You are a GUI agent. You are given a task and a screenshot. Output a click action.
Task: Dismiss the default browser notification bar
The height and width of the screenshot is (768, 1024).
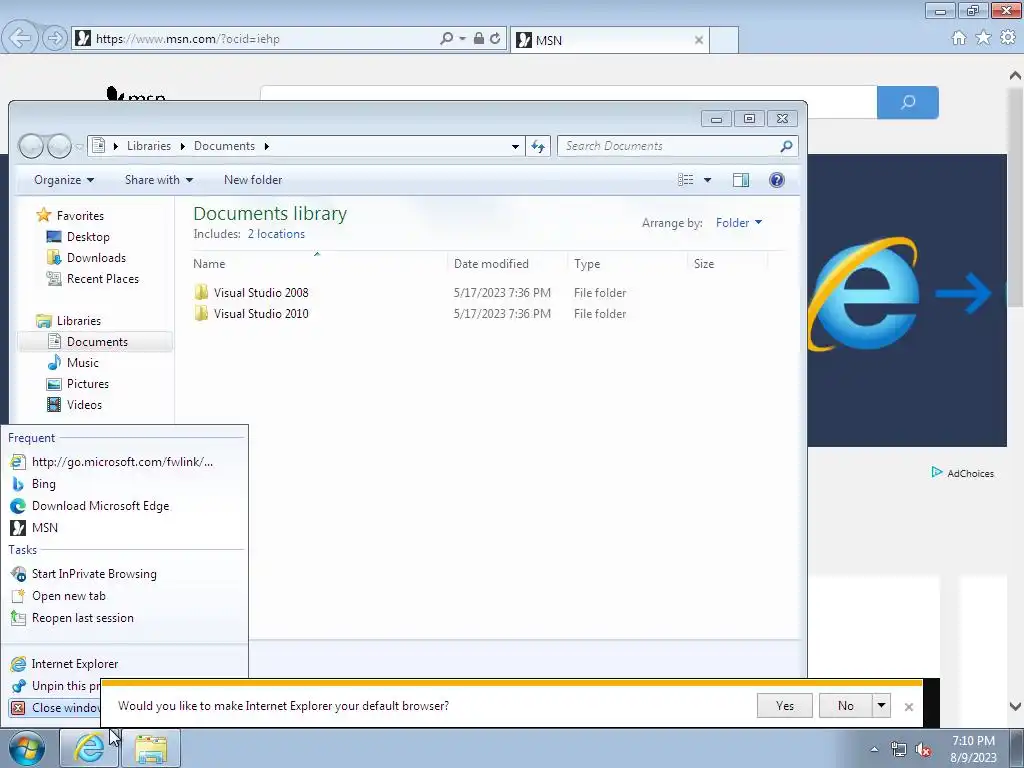coord(908,707)
